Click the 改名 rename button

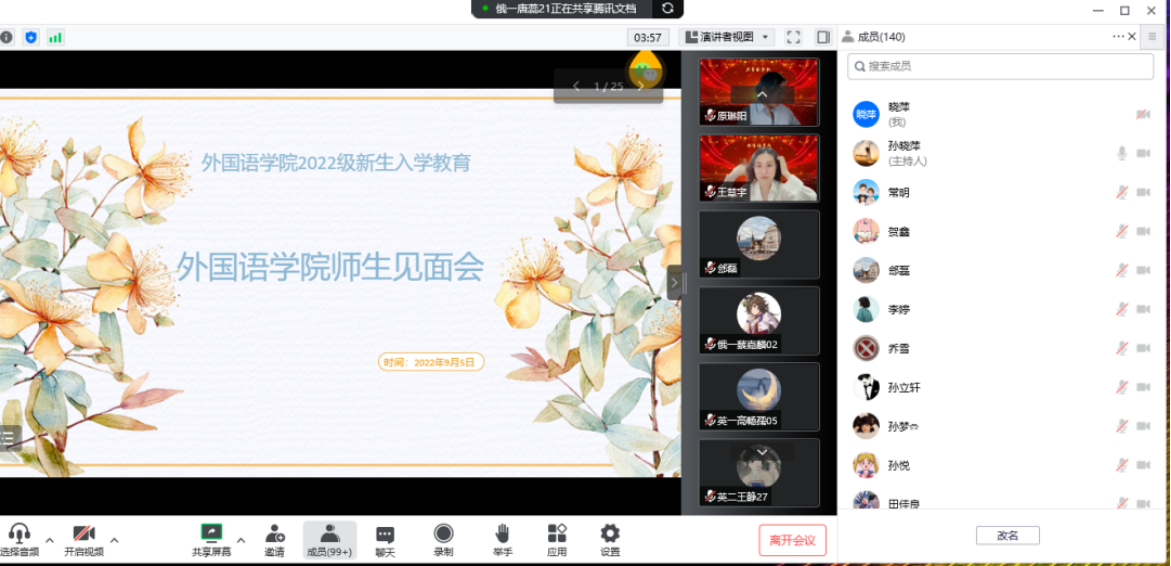1007,535
